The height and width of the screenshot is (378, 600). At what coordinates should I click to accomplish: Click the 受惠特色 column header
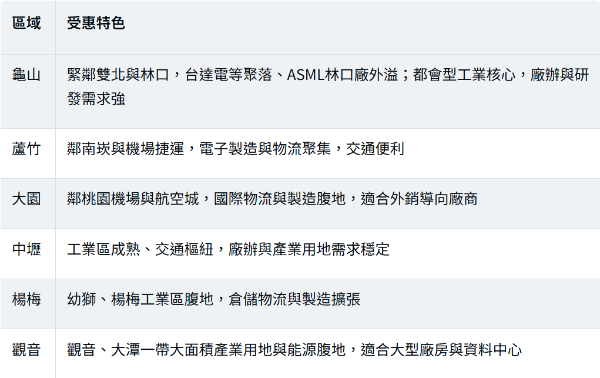point(96,23)
